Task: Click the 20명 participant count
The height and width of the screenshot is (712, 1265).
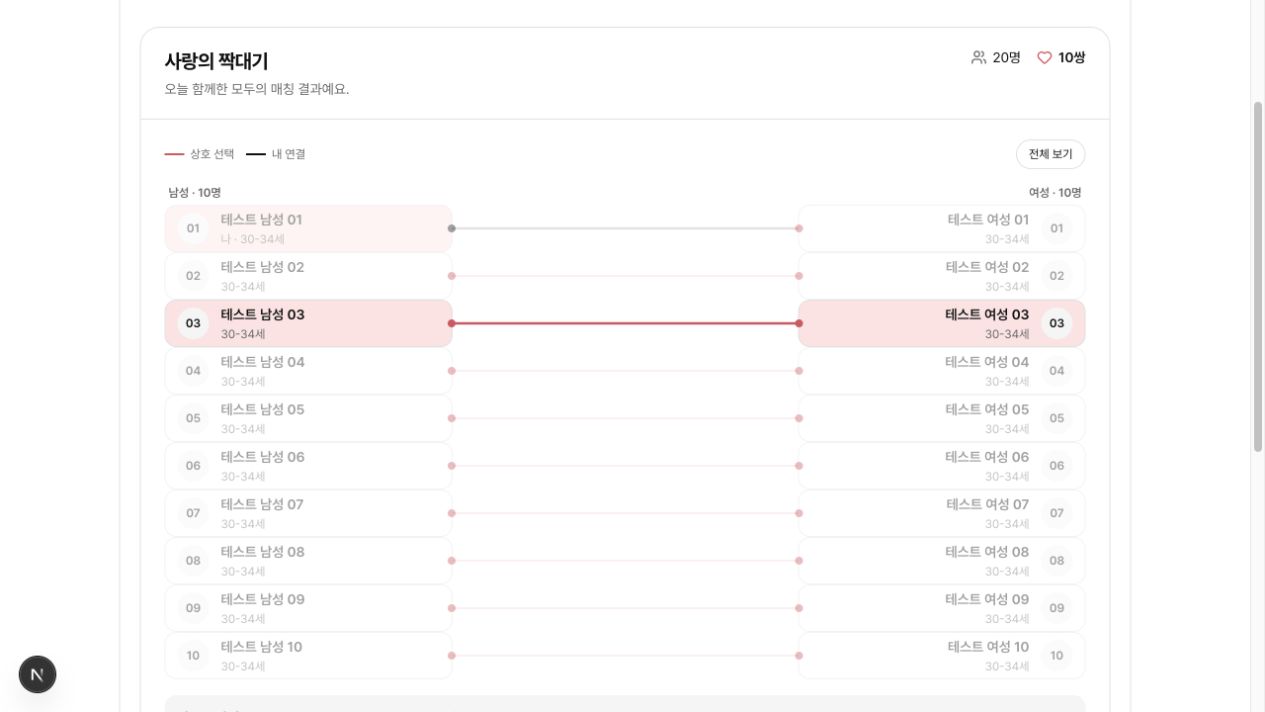Action: 1006,58
